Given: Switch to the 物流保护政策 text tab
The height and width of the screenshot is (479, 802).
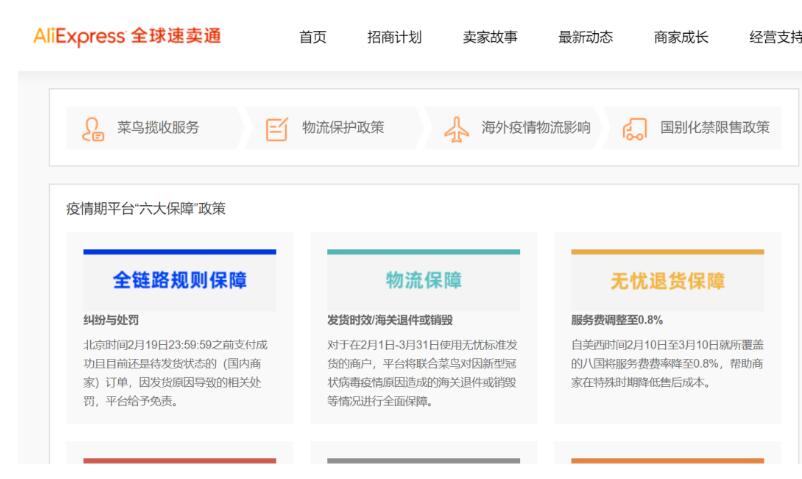Looking at the screenshot, I should [343, 127].
